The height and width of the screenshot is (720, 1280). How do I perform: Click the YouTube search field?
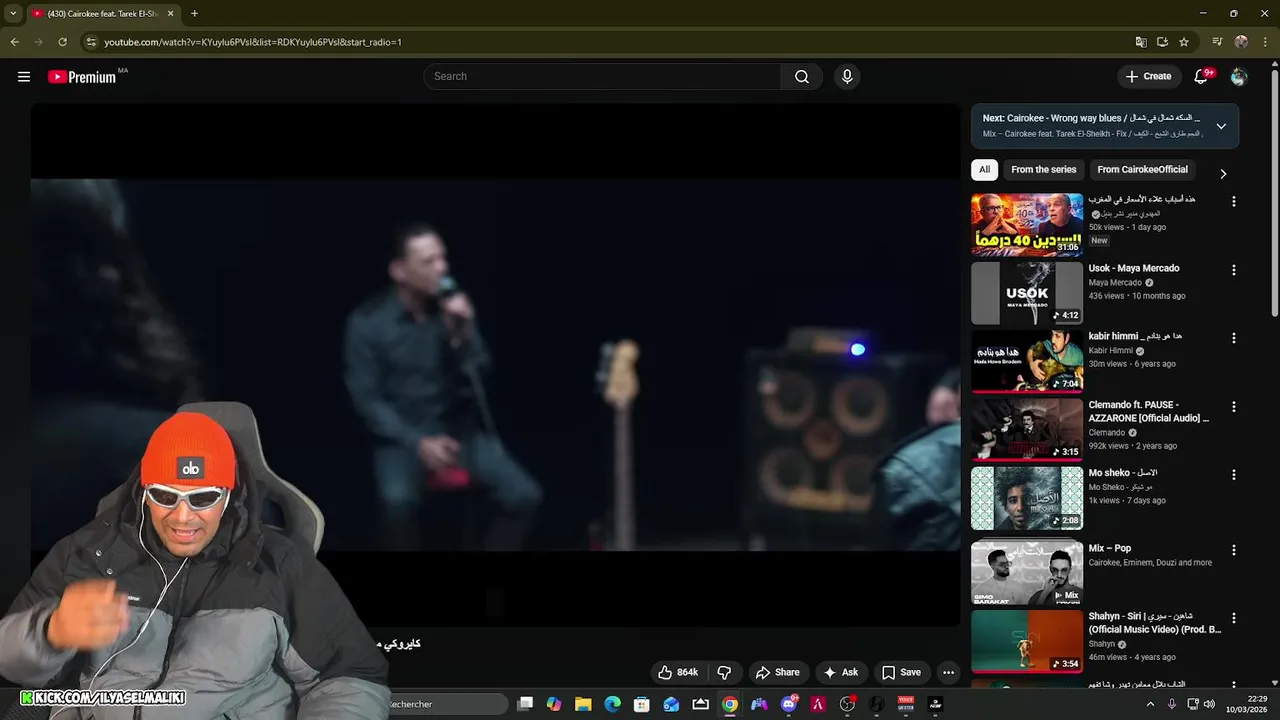pyautogui.click(x=602, y=77)
